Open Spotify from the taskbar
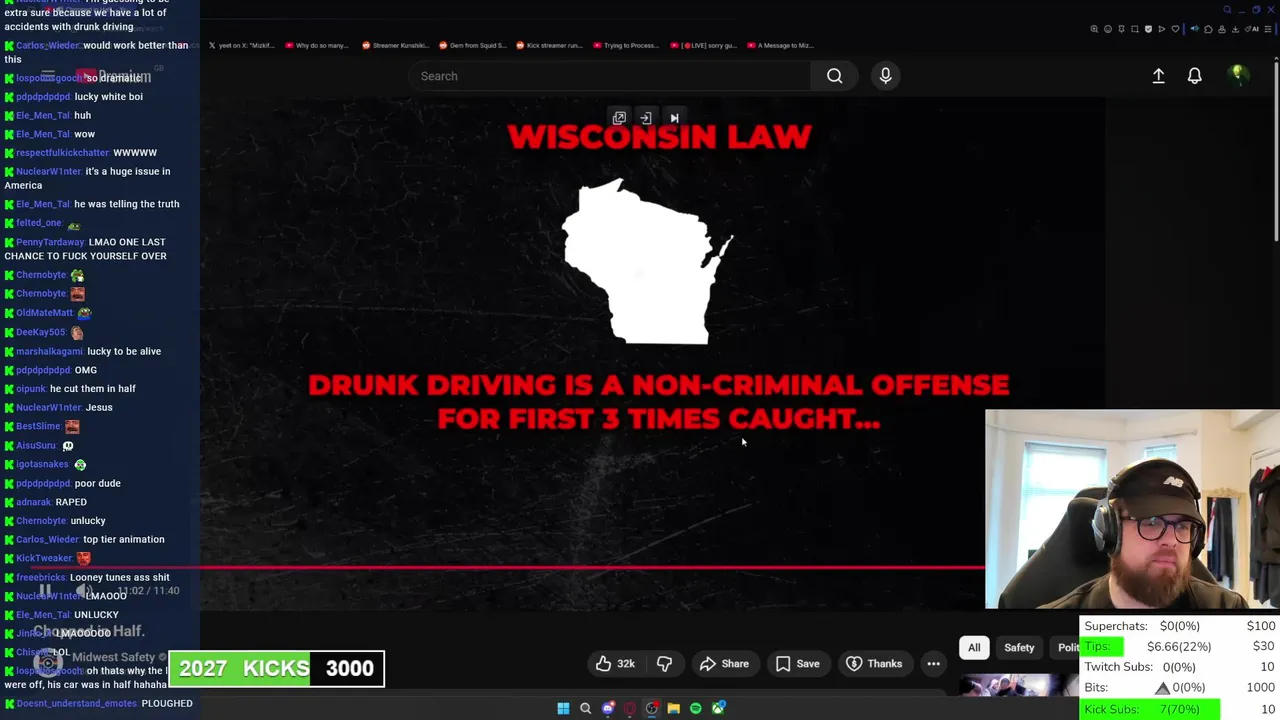This screenshot has height=720, width=1280. pos(696,708)
